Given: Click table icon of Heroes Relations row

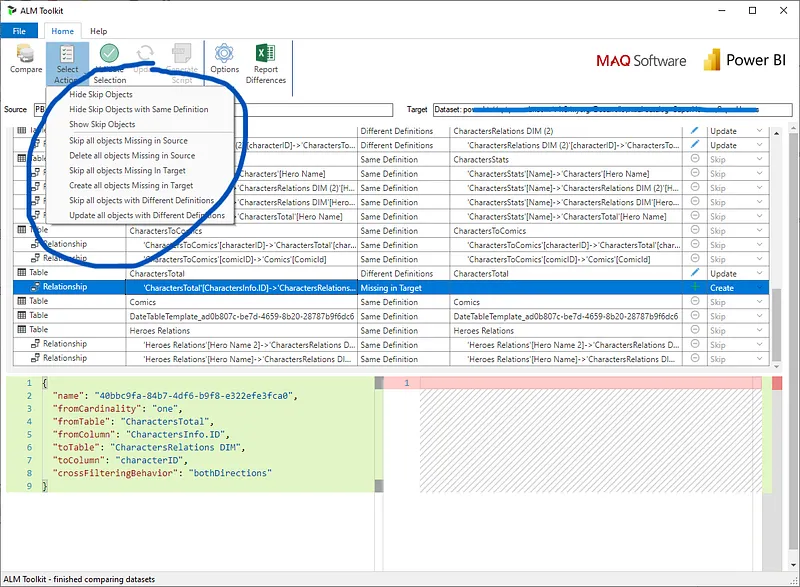Looking at the screenshot, I should (x=22, y=329).
